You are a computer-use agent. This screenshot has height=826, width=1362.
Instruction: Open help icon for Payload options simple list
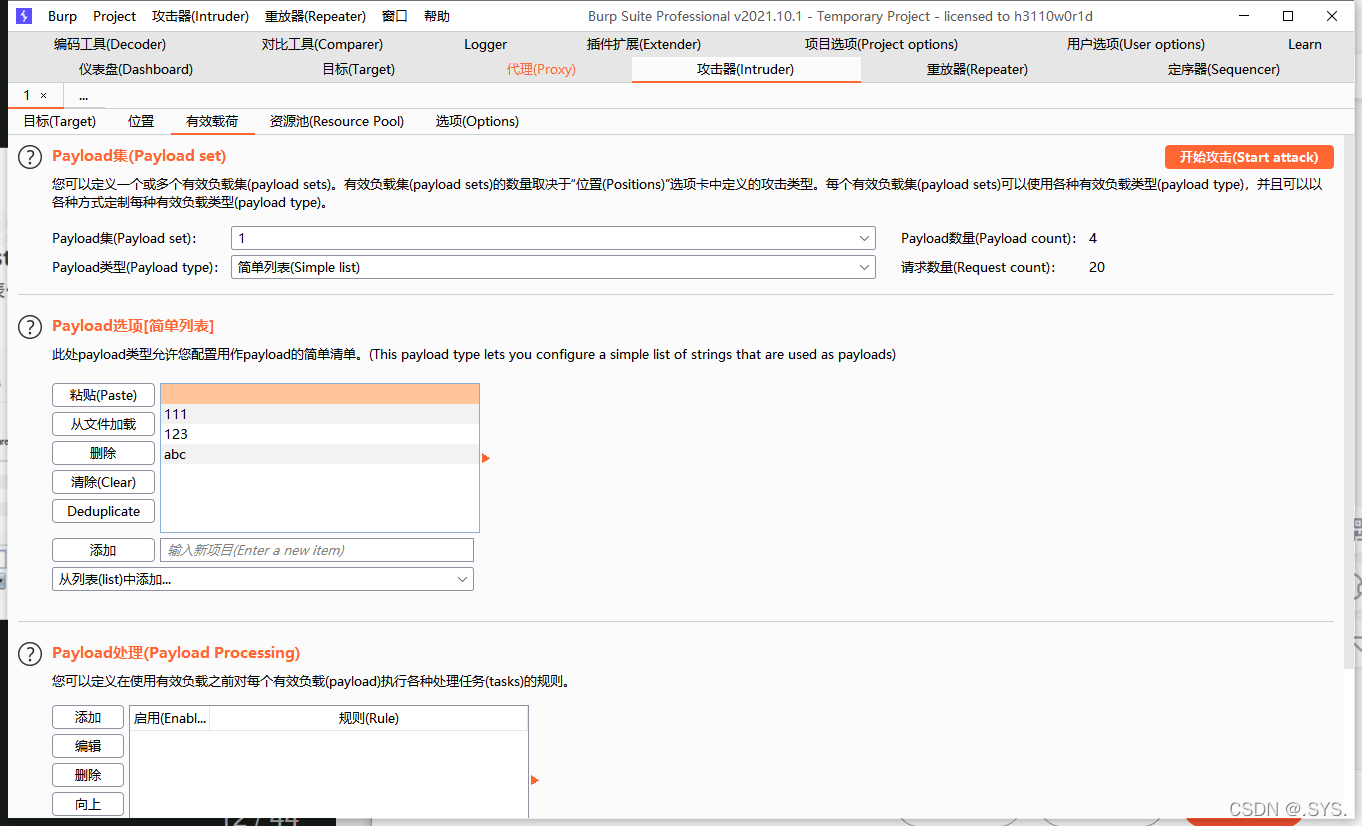[32, 327]
